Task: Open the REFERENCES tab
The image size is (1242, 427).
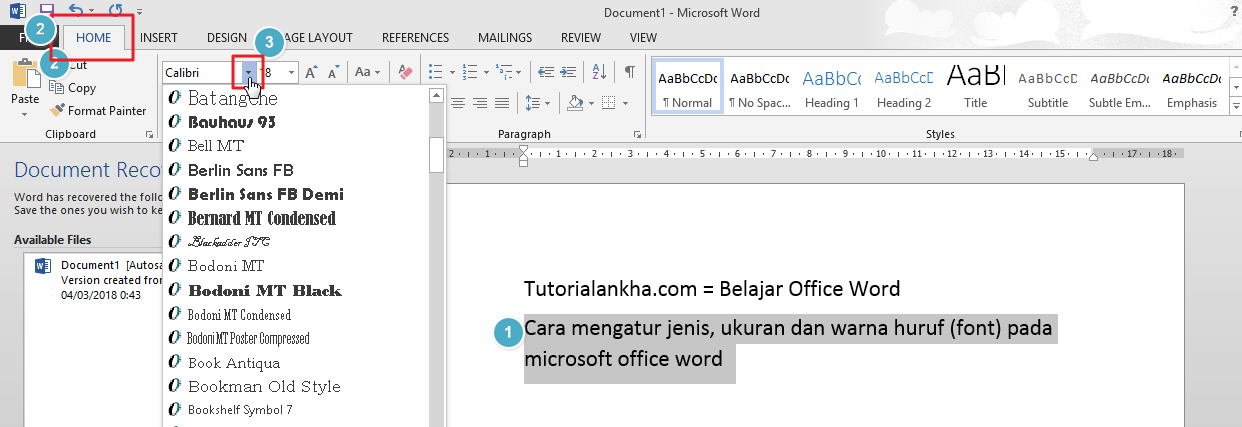Action: [415, 38]
